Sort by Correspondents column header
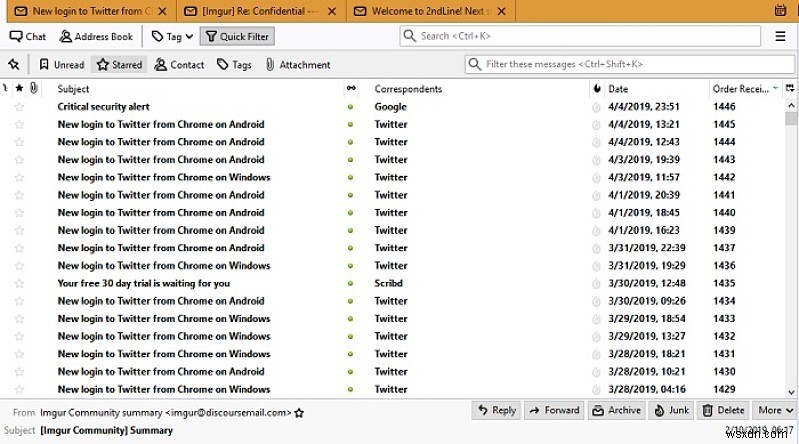 408,89
